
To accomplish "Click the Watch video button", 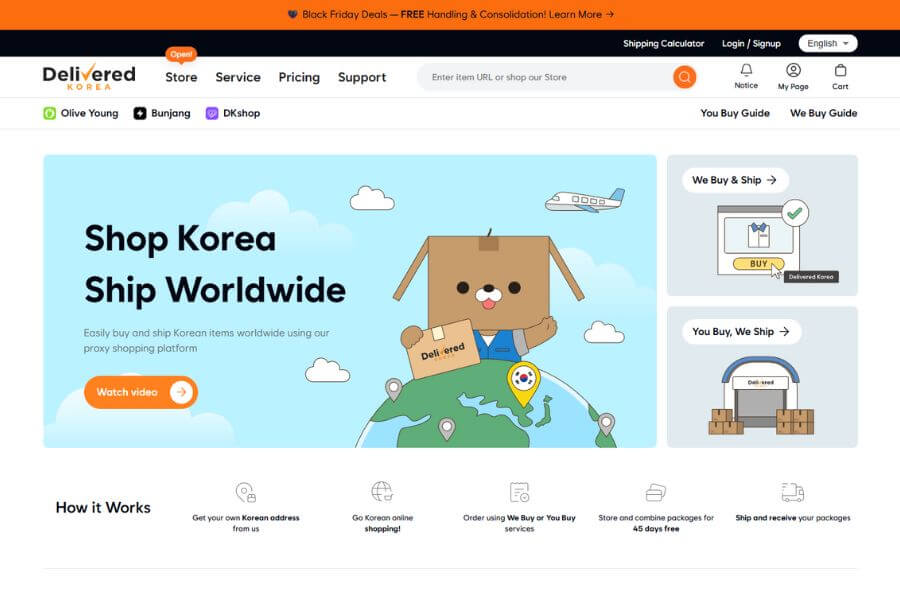I will 140,392.
